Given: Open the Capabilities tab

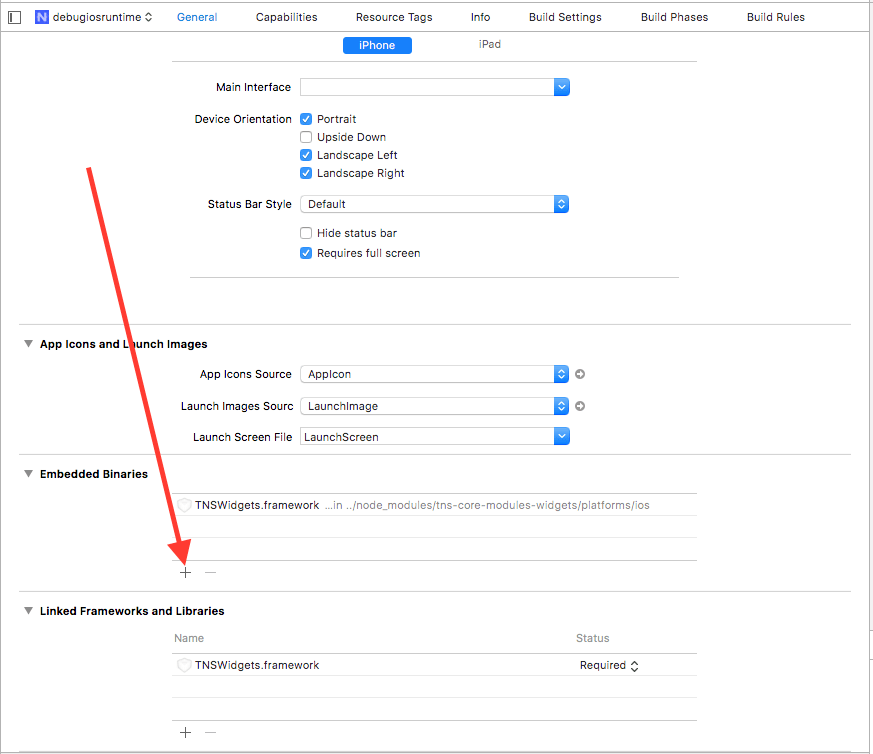Looking at the screenshot, I should pos(286,17).
